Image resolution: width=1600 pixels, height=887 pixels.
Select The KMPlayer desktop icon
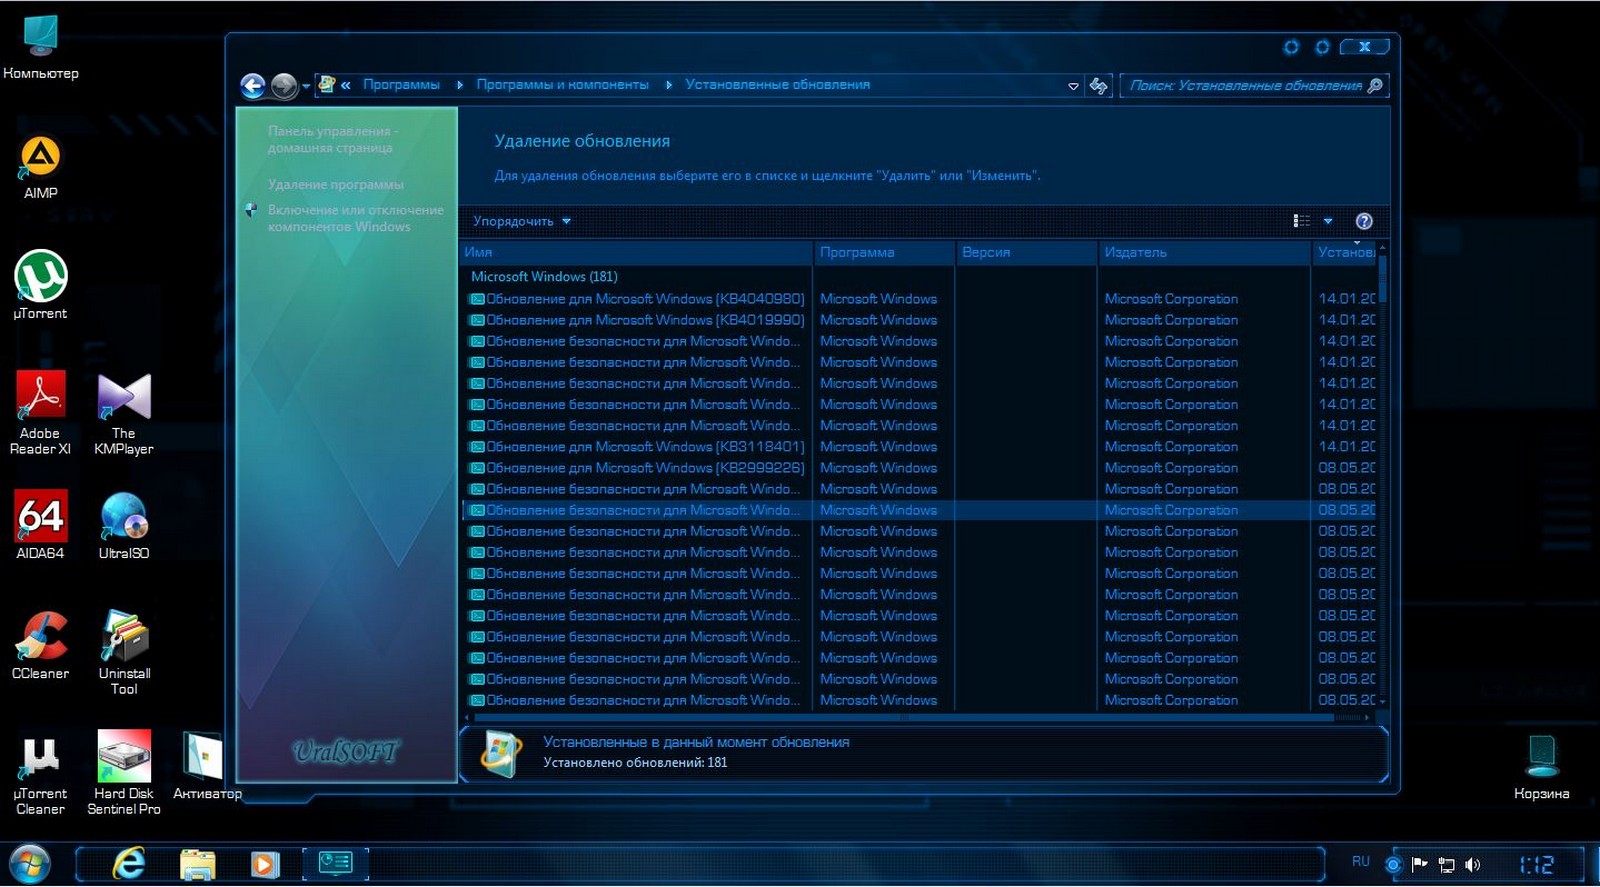click(124, 412)
